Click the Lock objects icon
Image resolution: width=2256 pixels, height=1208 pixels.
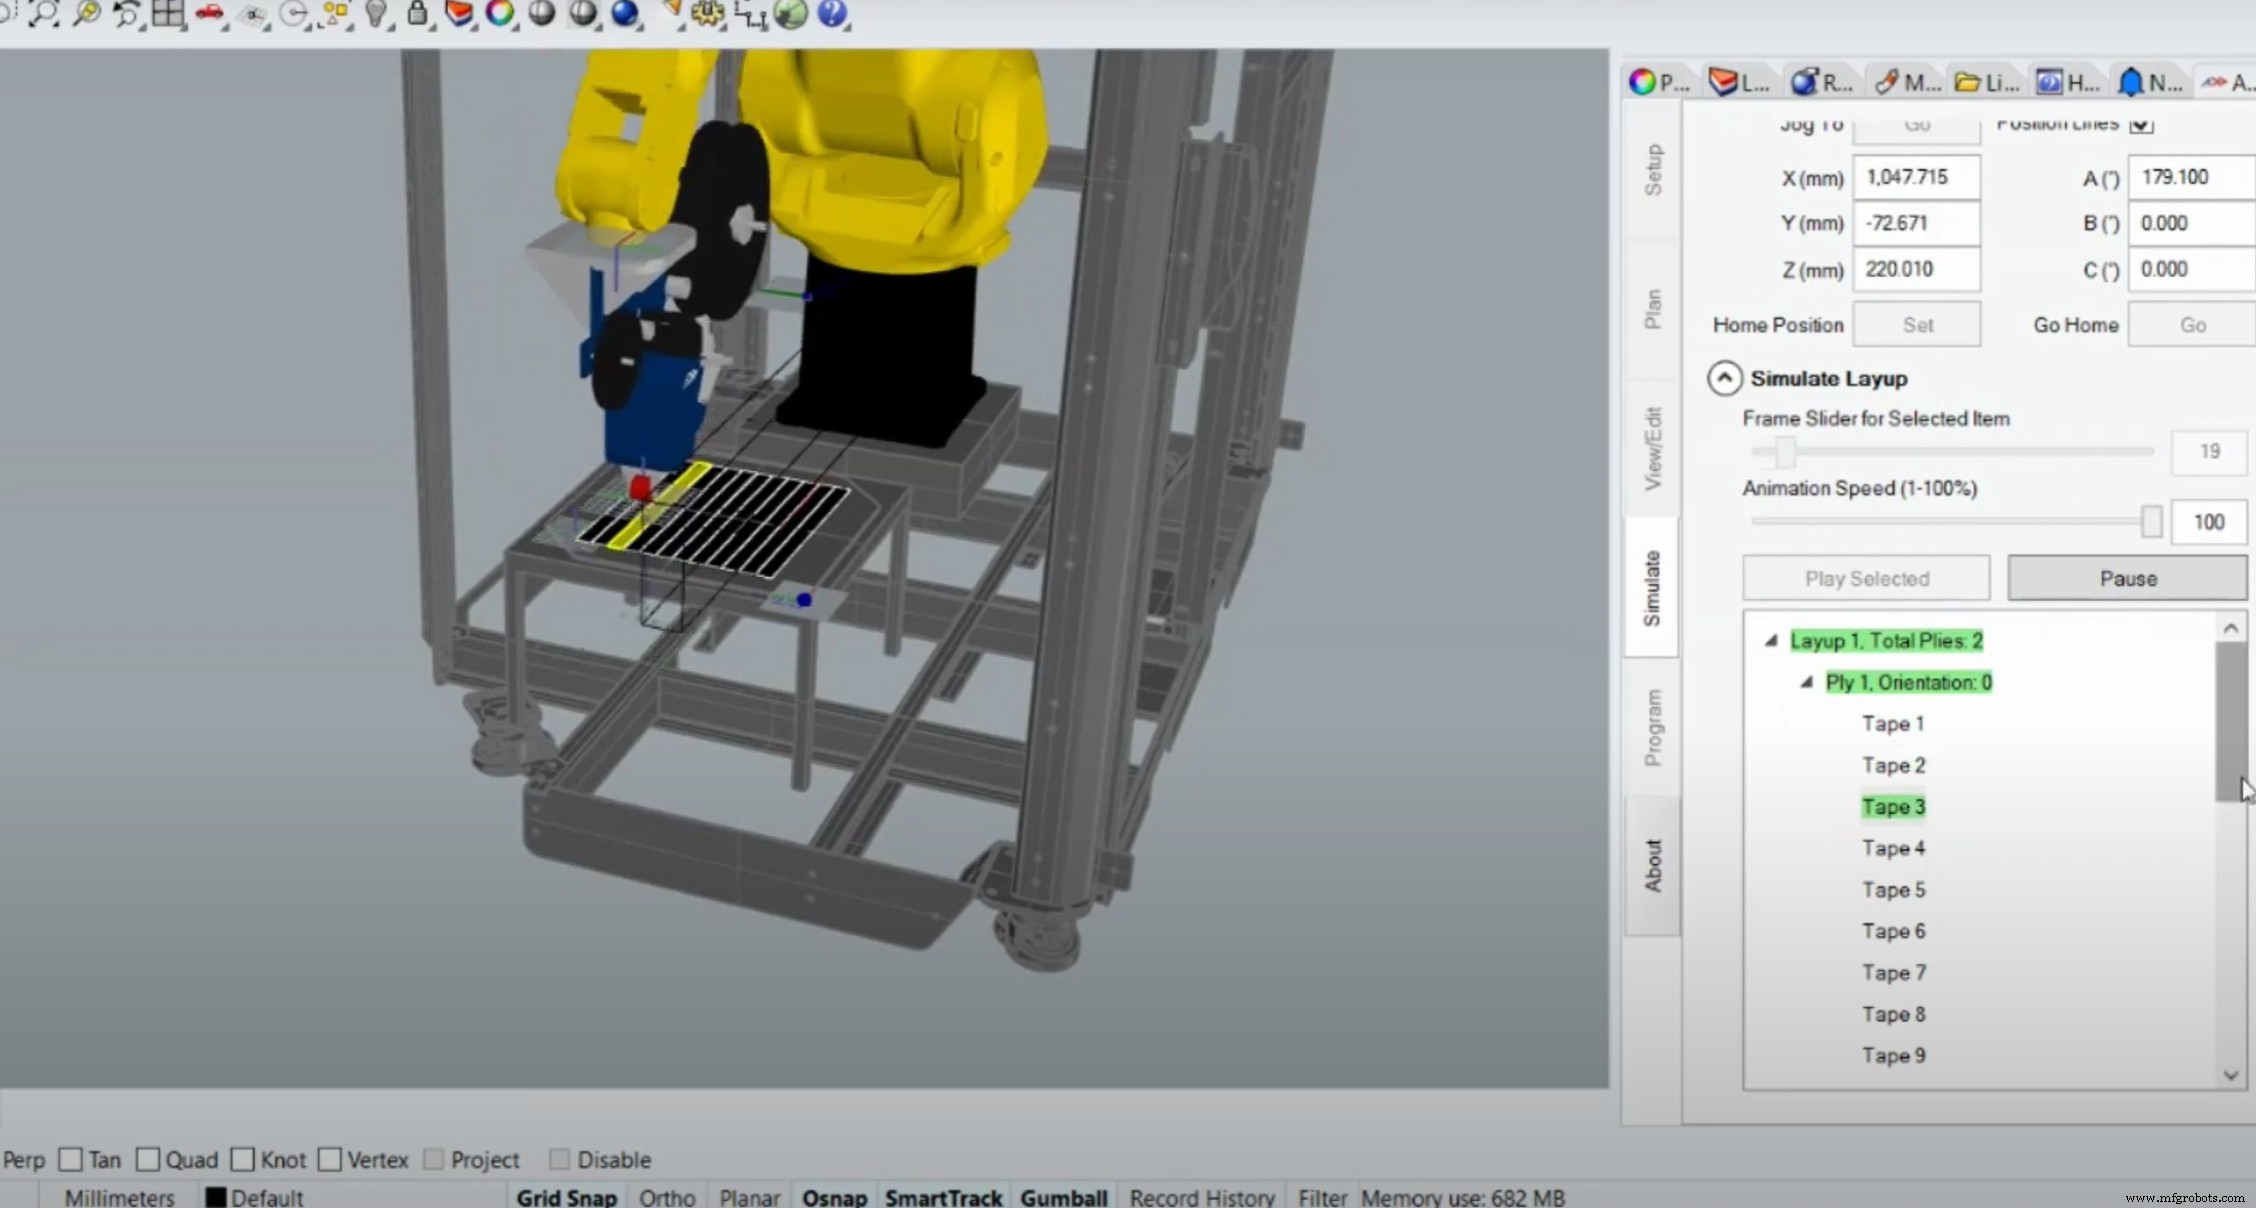[x=418, y=15]
